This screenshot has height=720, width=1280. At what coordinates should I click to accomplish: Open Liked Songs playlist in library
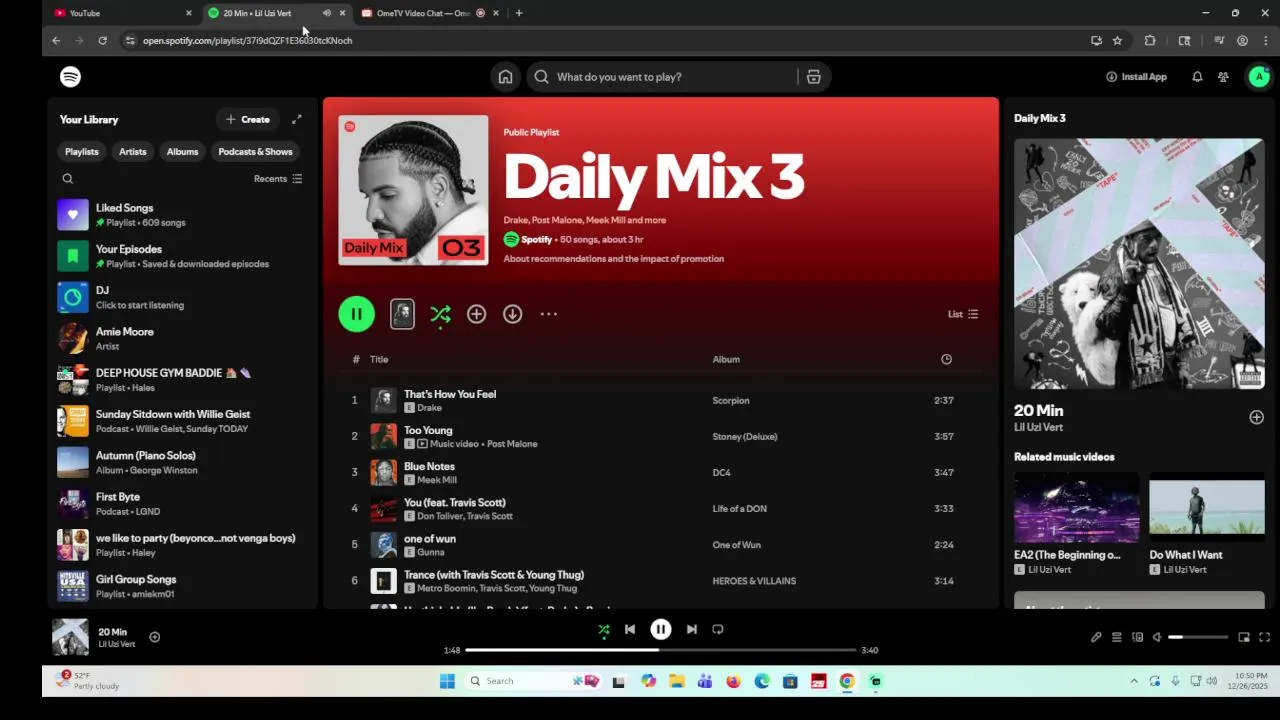[x=182, y=215]
